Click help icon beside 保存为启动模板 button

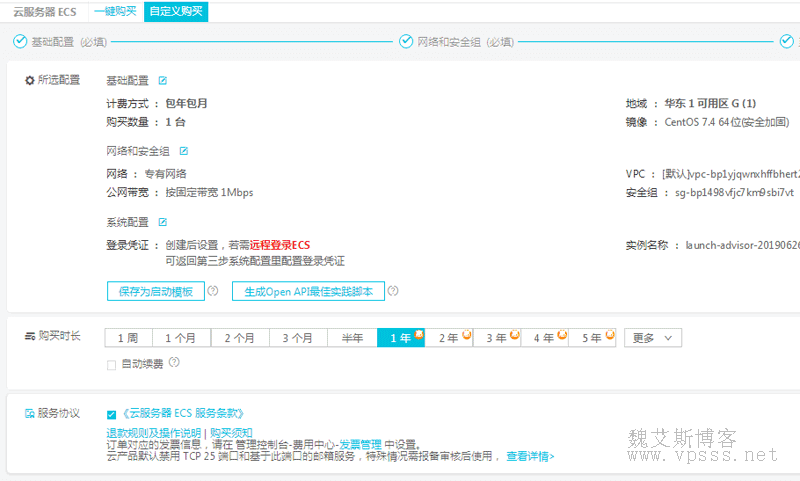point(213,291)
